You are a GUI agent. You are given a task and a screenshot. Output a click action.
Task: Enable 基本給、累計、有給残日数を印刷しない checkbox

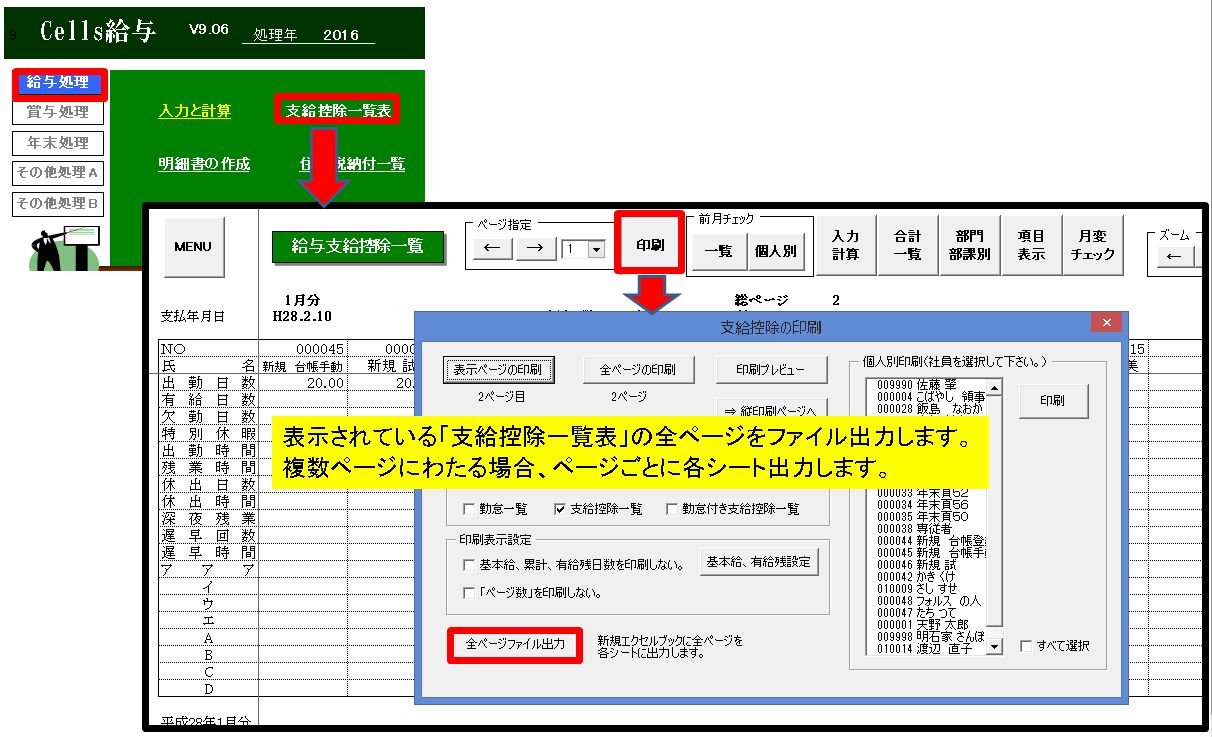(469, 565)
